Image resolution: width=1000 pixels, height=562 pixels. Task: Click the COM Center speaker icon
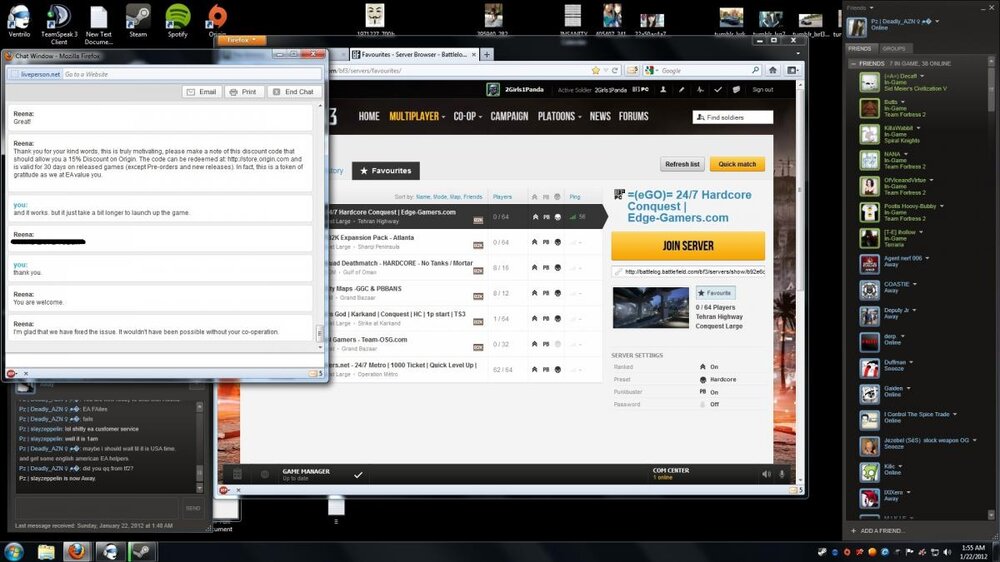[766, 474]
